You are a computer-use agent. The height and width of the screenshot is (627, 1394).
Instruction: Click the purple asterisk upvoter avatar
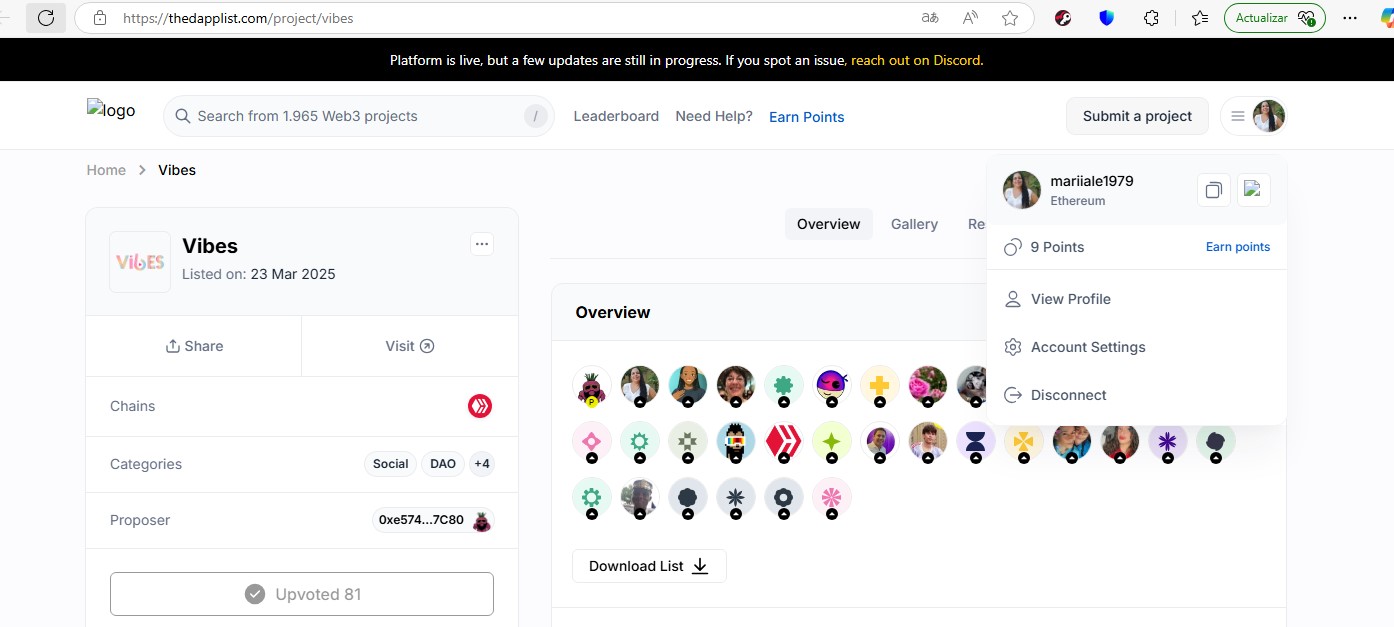(1168, 441)
